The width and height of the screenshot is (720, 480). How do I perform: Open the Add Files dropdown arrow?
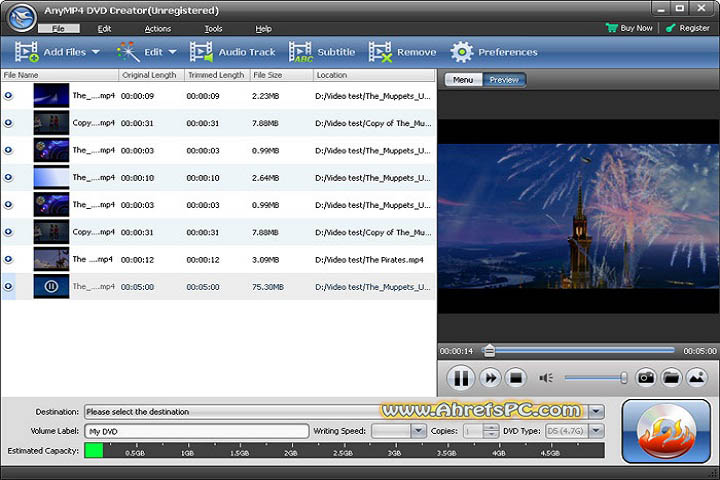(x=96, y=52)
